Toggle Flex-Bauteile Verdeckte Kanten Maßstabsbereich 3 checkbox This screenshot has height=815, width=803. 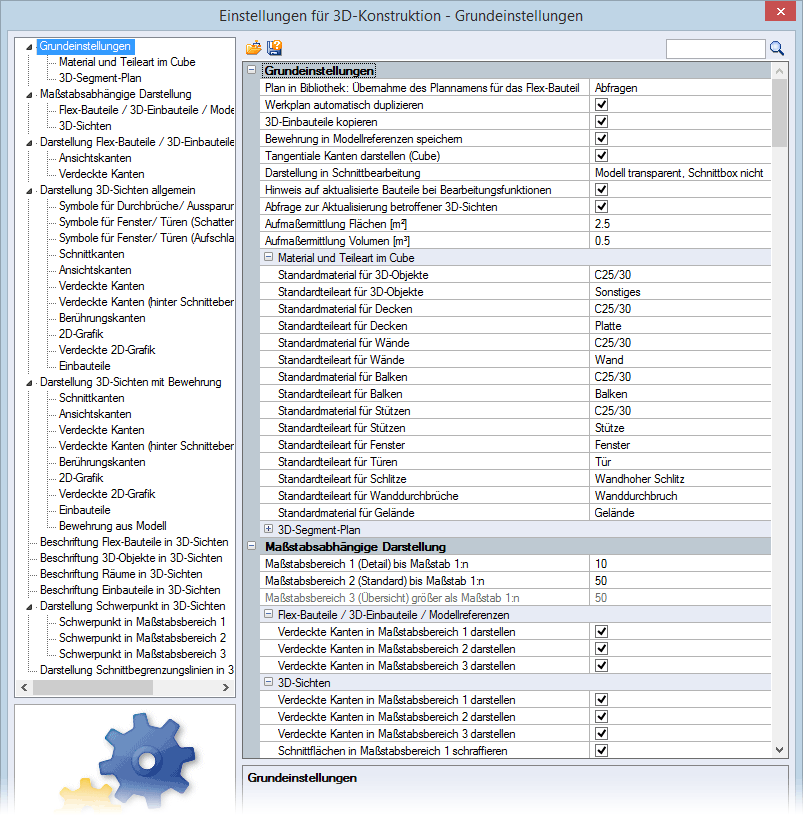(x=601, y=666)
